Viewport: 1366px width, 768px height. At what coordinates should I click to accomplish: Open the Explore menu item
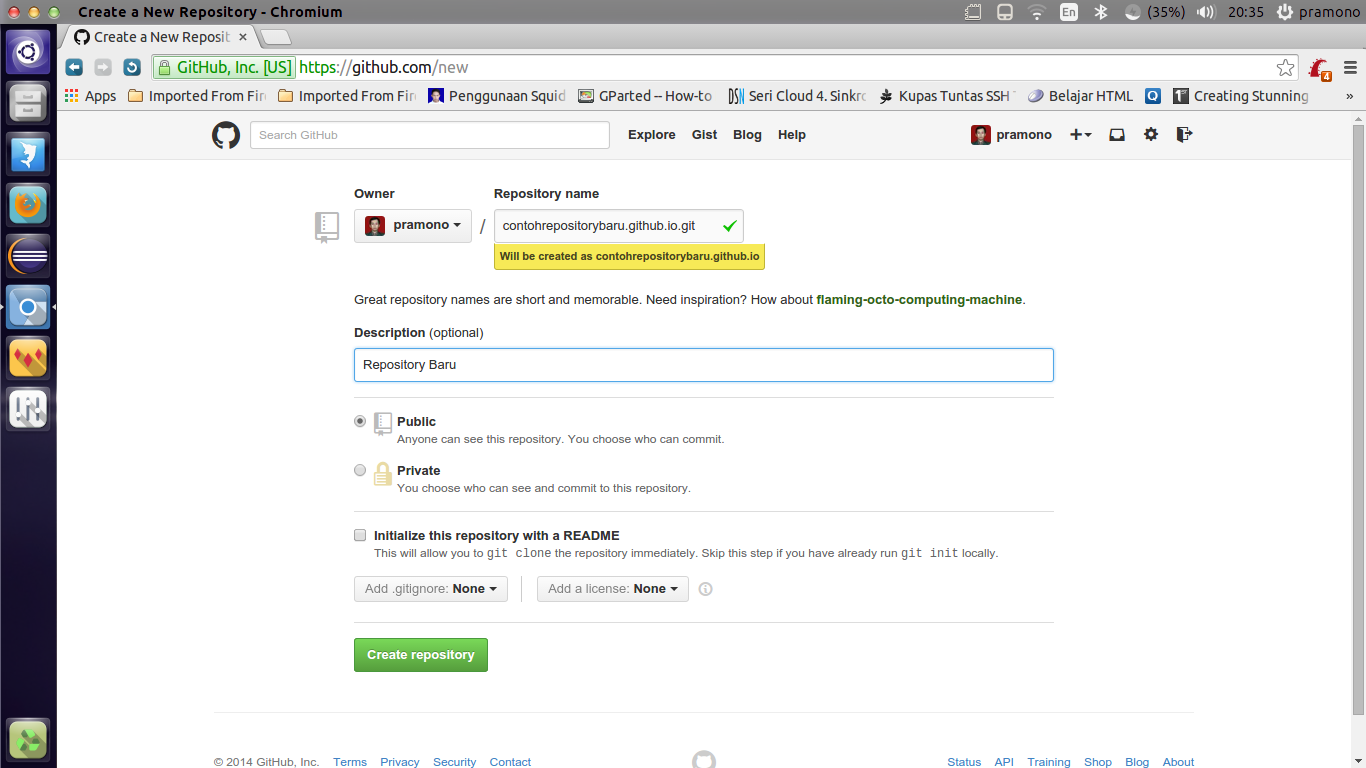point(652,135)
